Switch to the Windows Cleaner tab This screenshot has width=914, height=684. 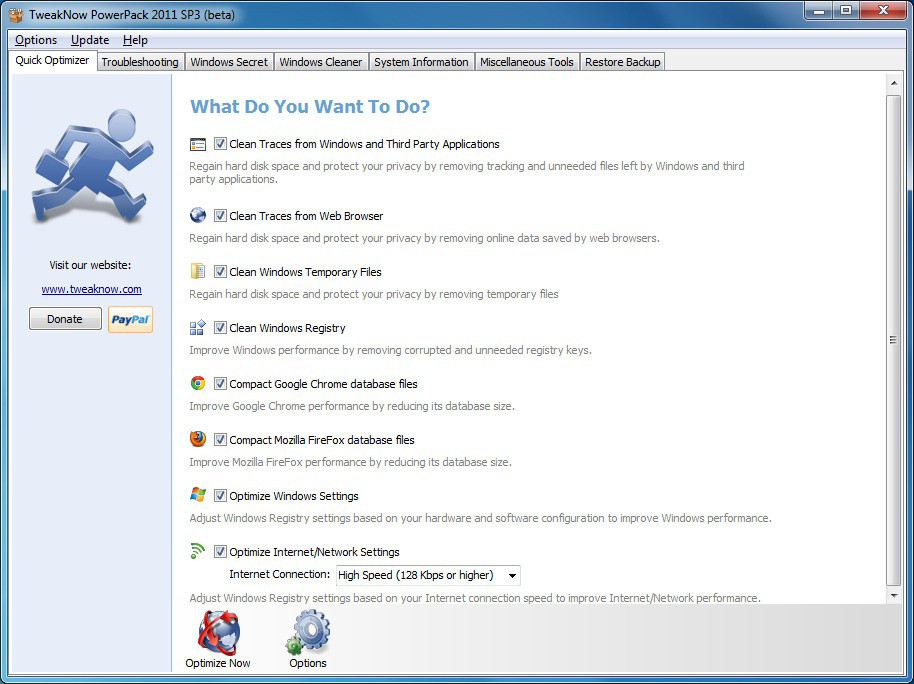[x=320, y=62]
